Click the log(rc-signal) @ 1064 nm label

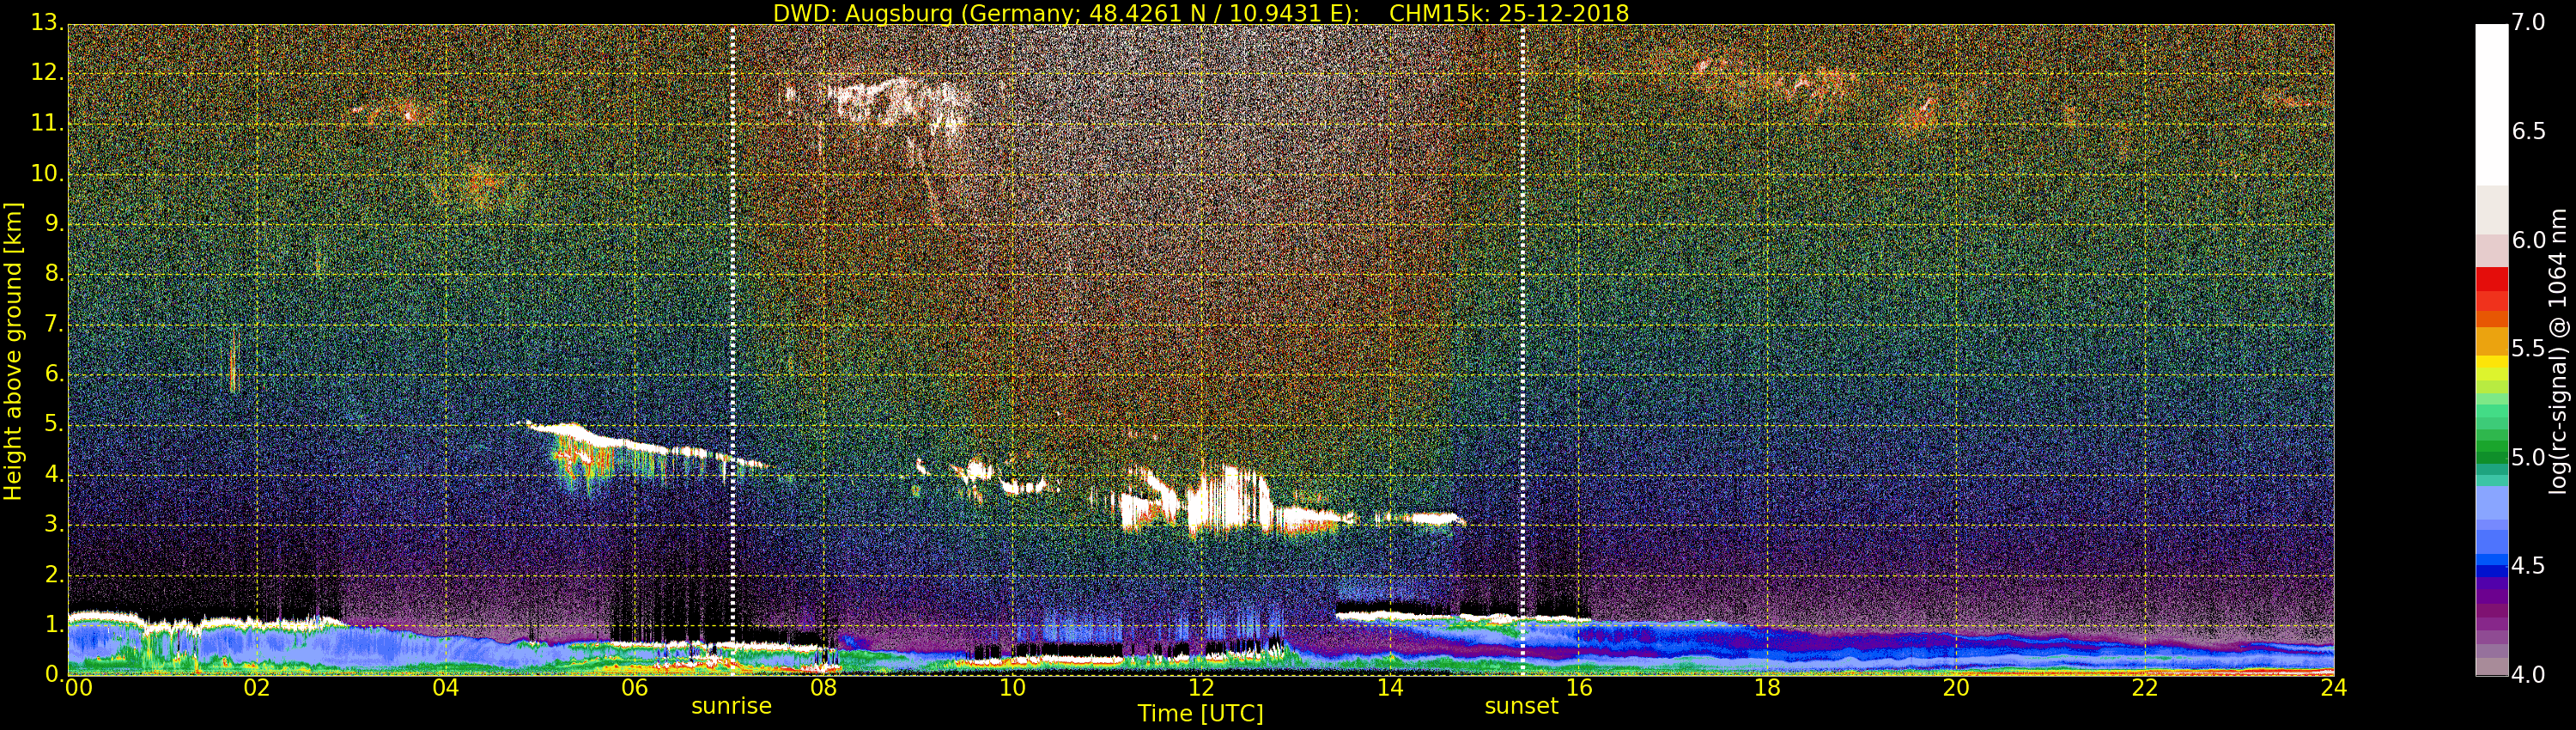click(x=2558, y=351)
